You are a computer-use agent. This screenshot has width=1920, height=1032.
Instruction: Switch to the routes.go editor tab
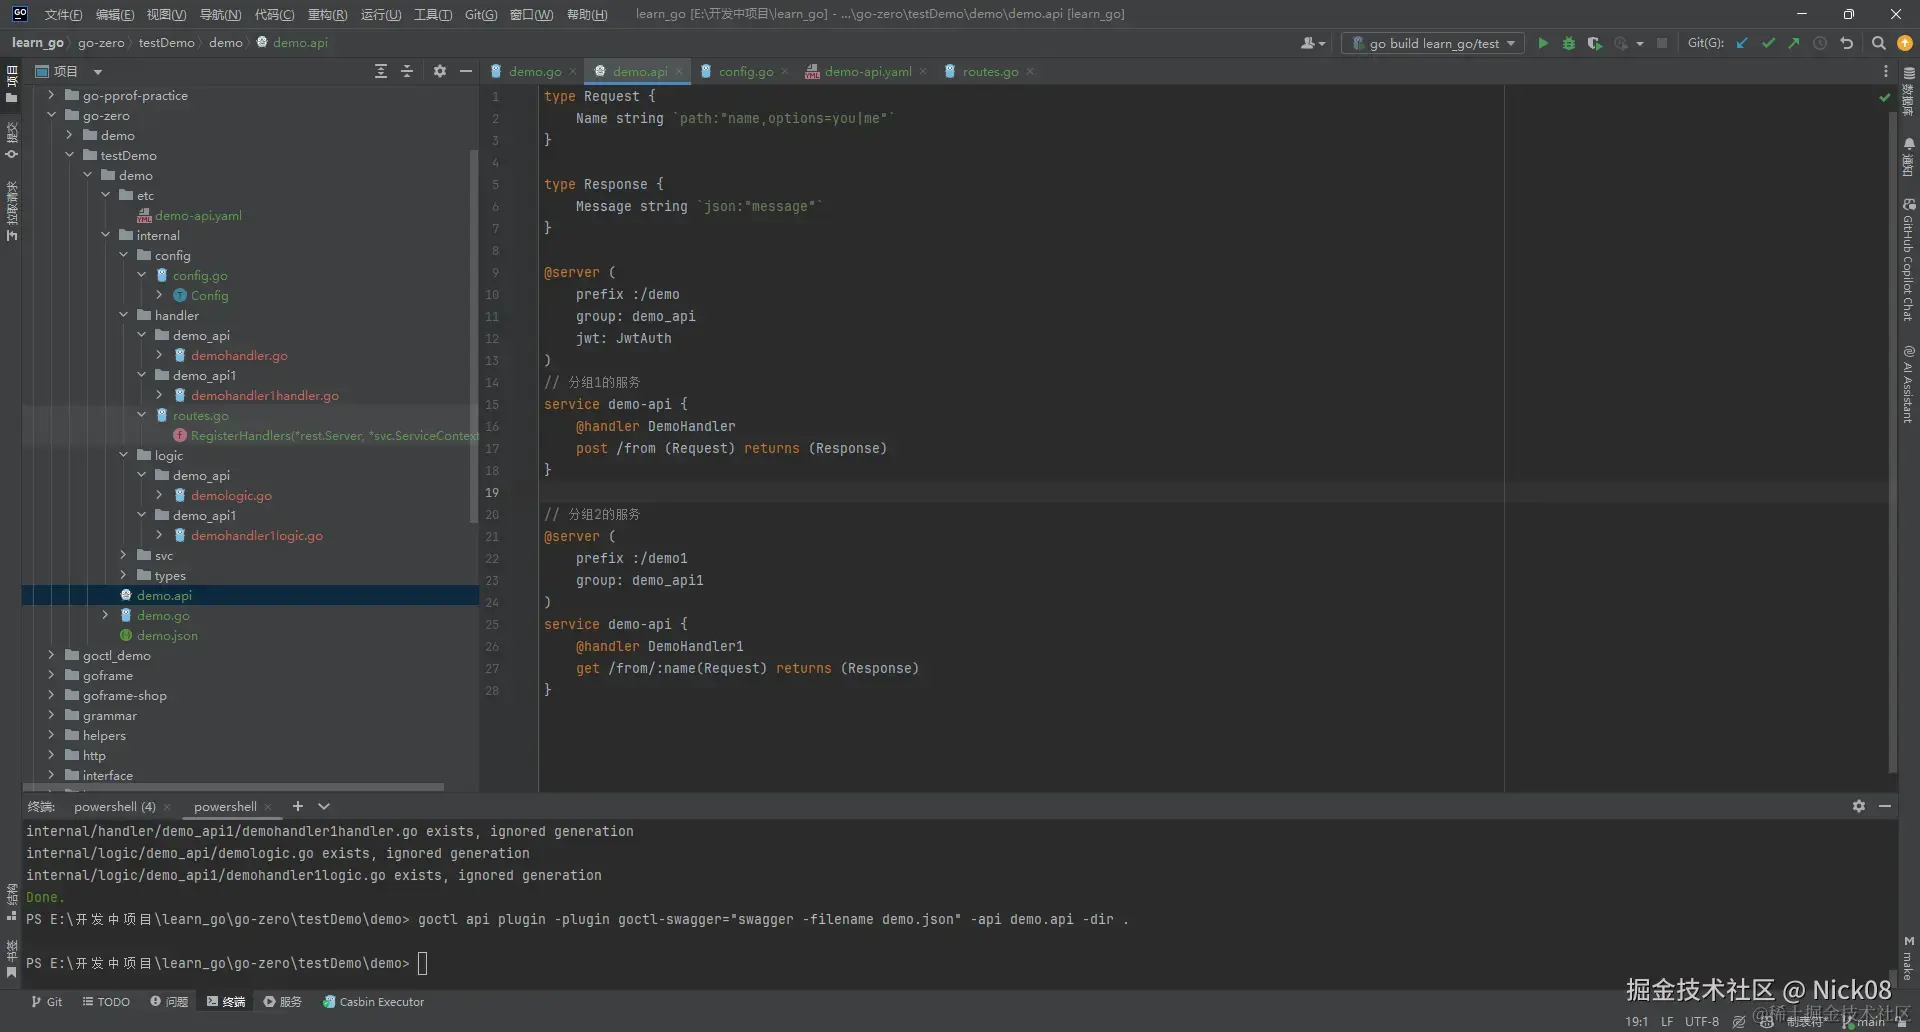989,71
